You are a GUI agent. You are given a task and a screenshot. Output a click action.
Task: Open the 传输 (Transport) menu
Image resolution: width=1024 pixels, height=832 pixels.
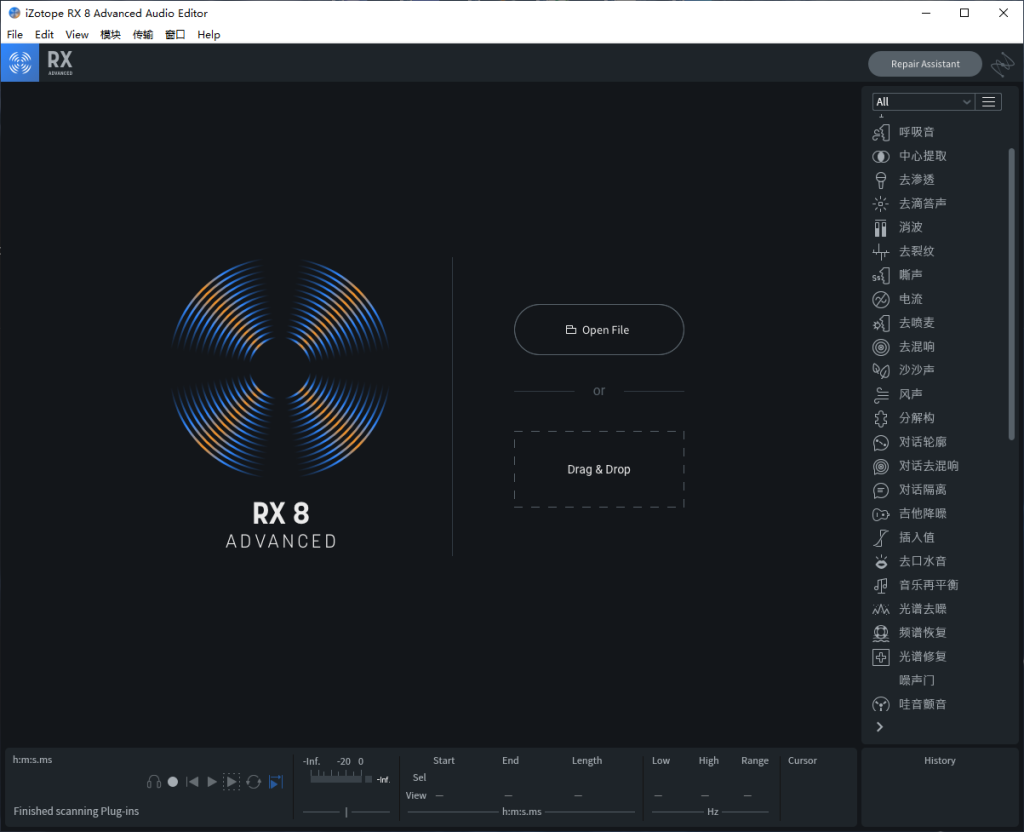click(143, 35)
